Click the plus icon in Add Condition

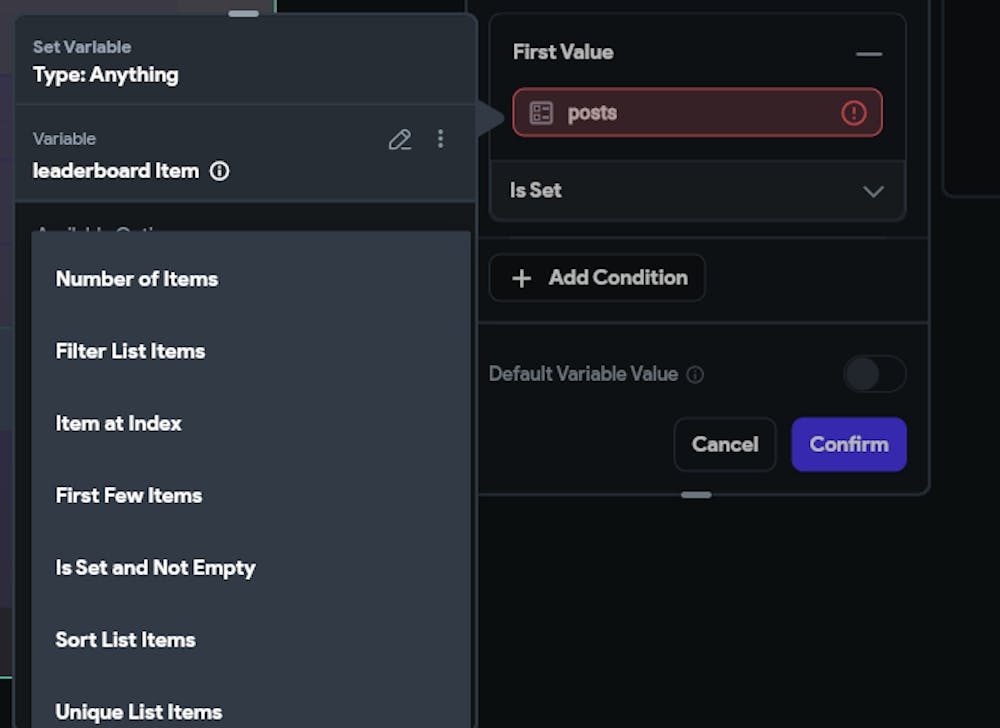point(522,278)
